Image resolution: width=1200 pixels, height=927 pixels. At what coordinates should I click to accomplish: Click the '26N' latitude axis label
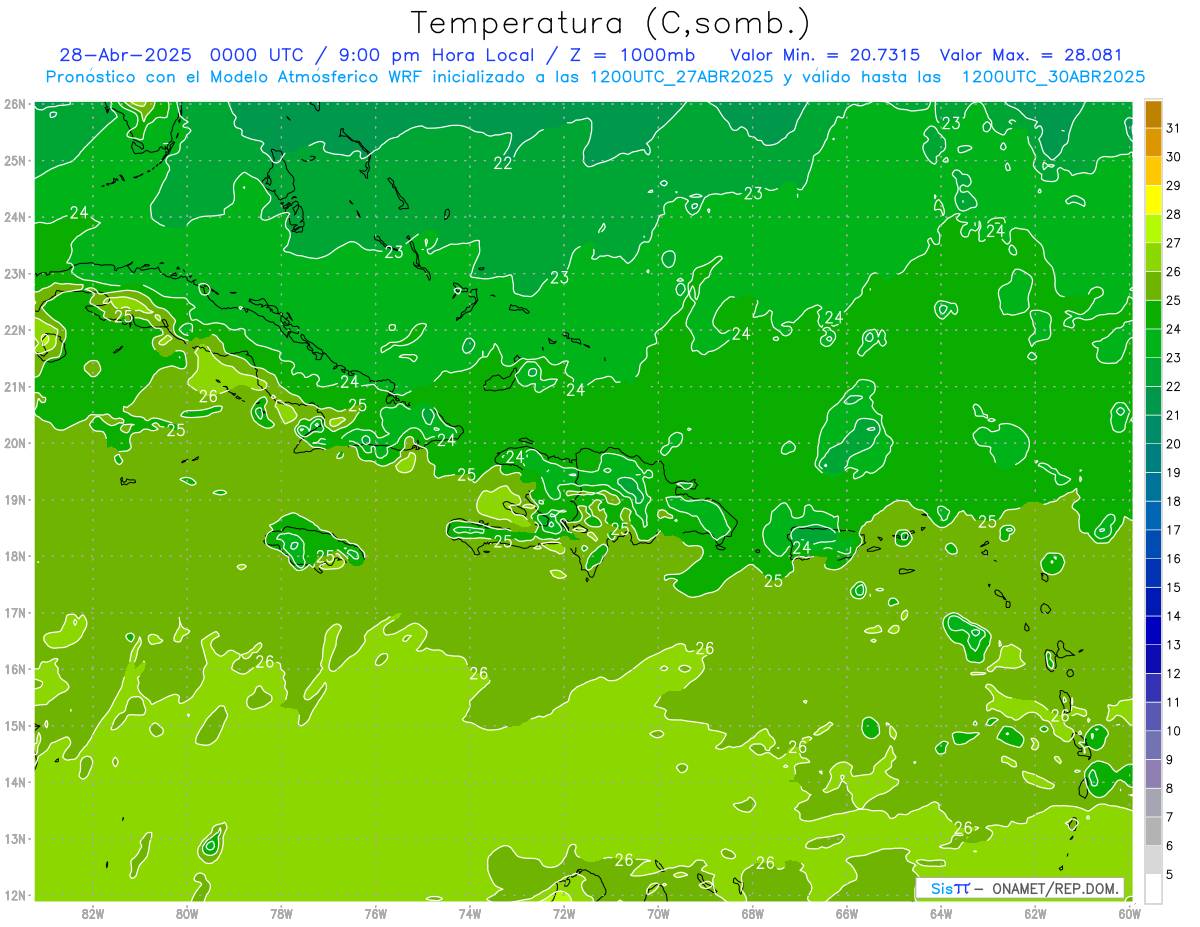click(14, 104)
